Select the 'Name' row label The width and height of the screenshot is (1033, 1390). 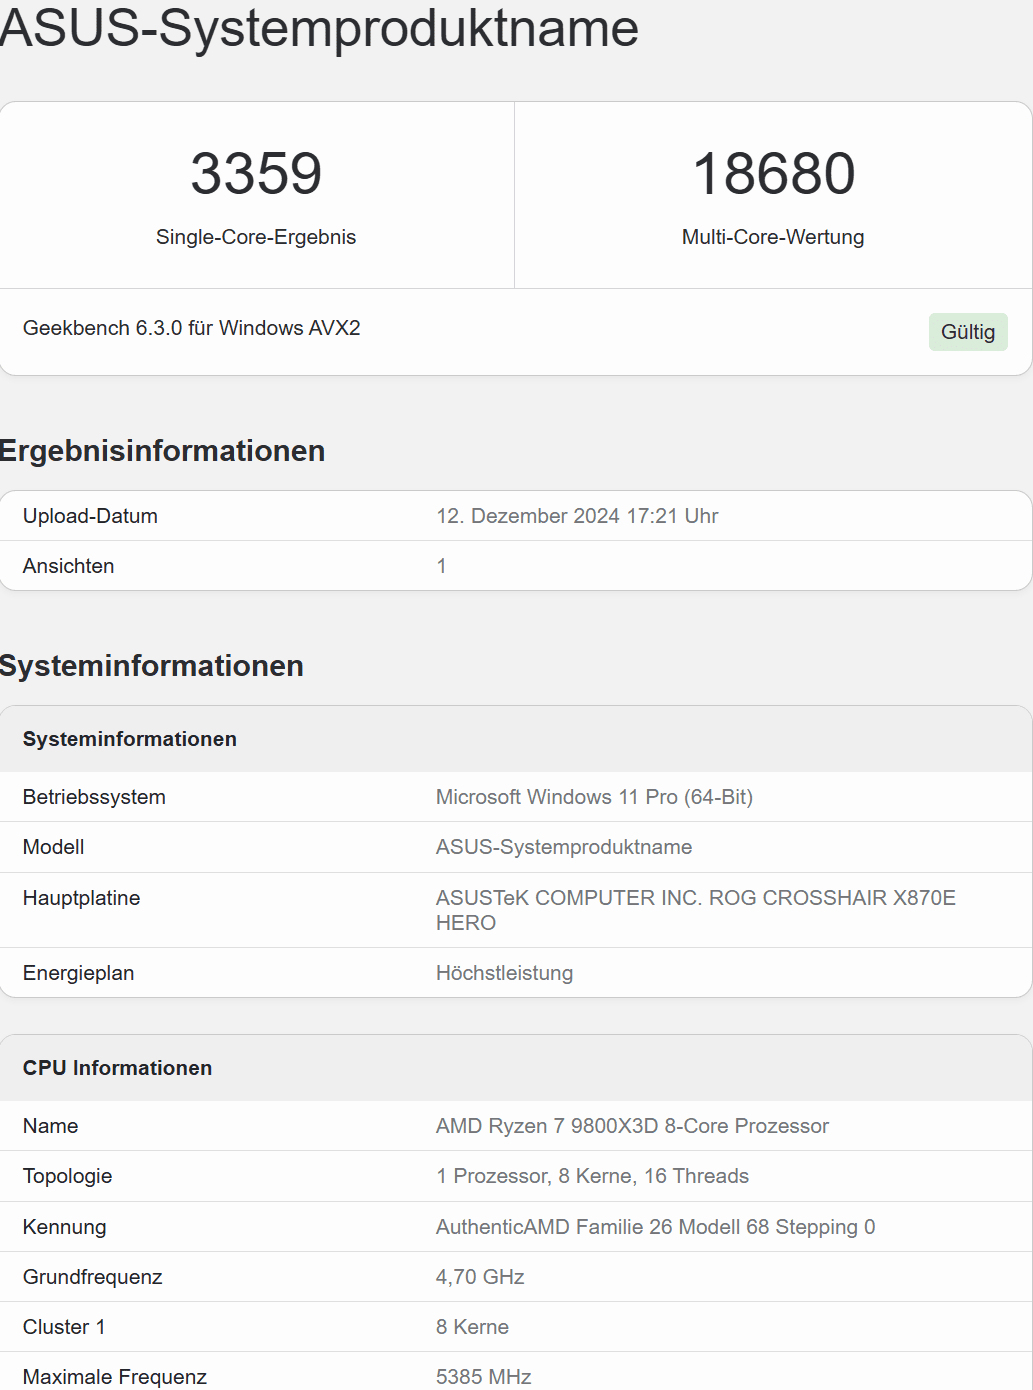tap(51, 1126)
